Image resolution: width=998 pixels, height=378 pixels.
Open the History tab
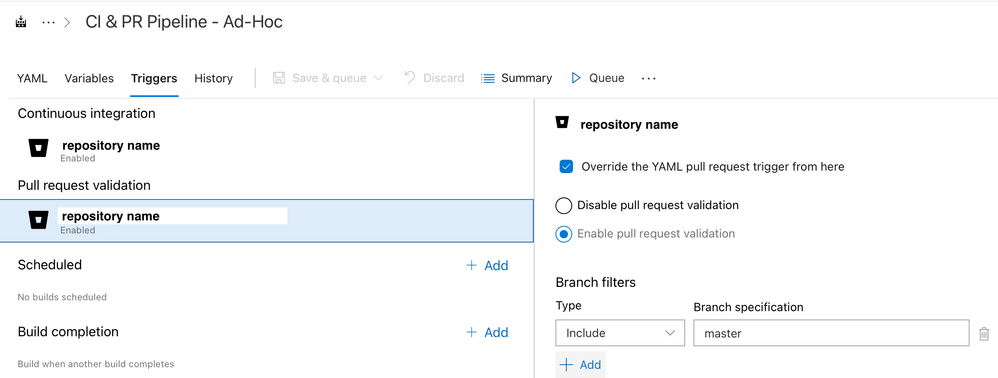[213, 78]
